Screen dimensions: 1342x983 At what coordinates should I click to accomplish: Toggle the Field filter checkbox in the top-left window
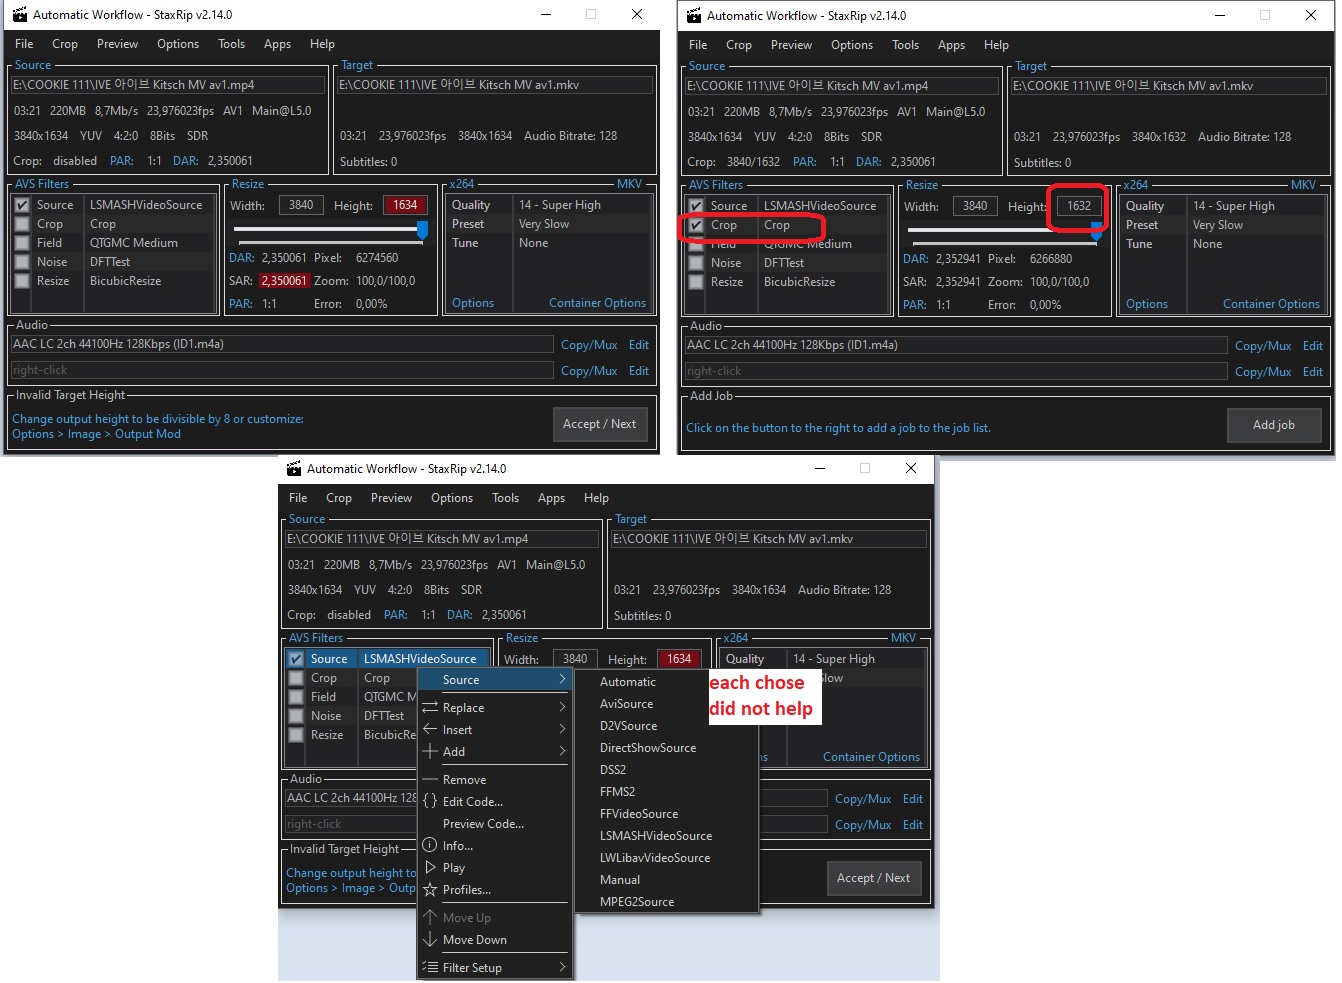22,243
